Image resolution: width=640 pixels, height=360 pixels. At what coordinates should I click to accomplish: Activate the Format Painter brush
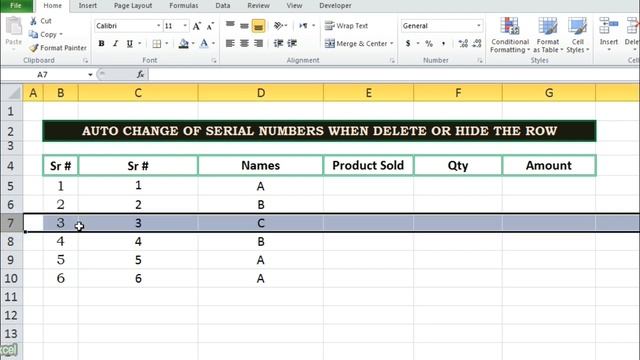pyautogui.click(x=33, y=48)
